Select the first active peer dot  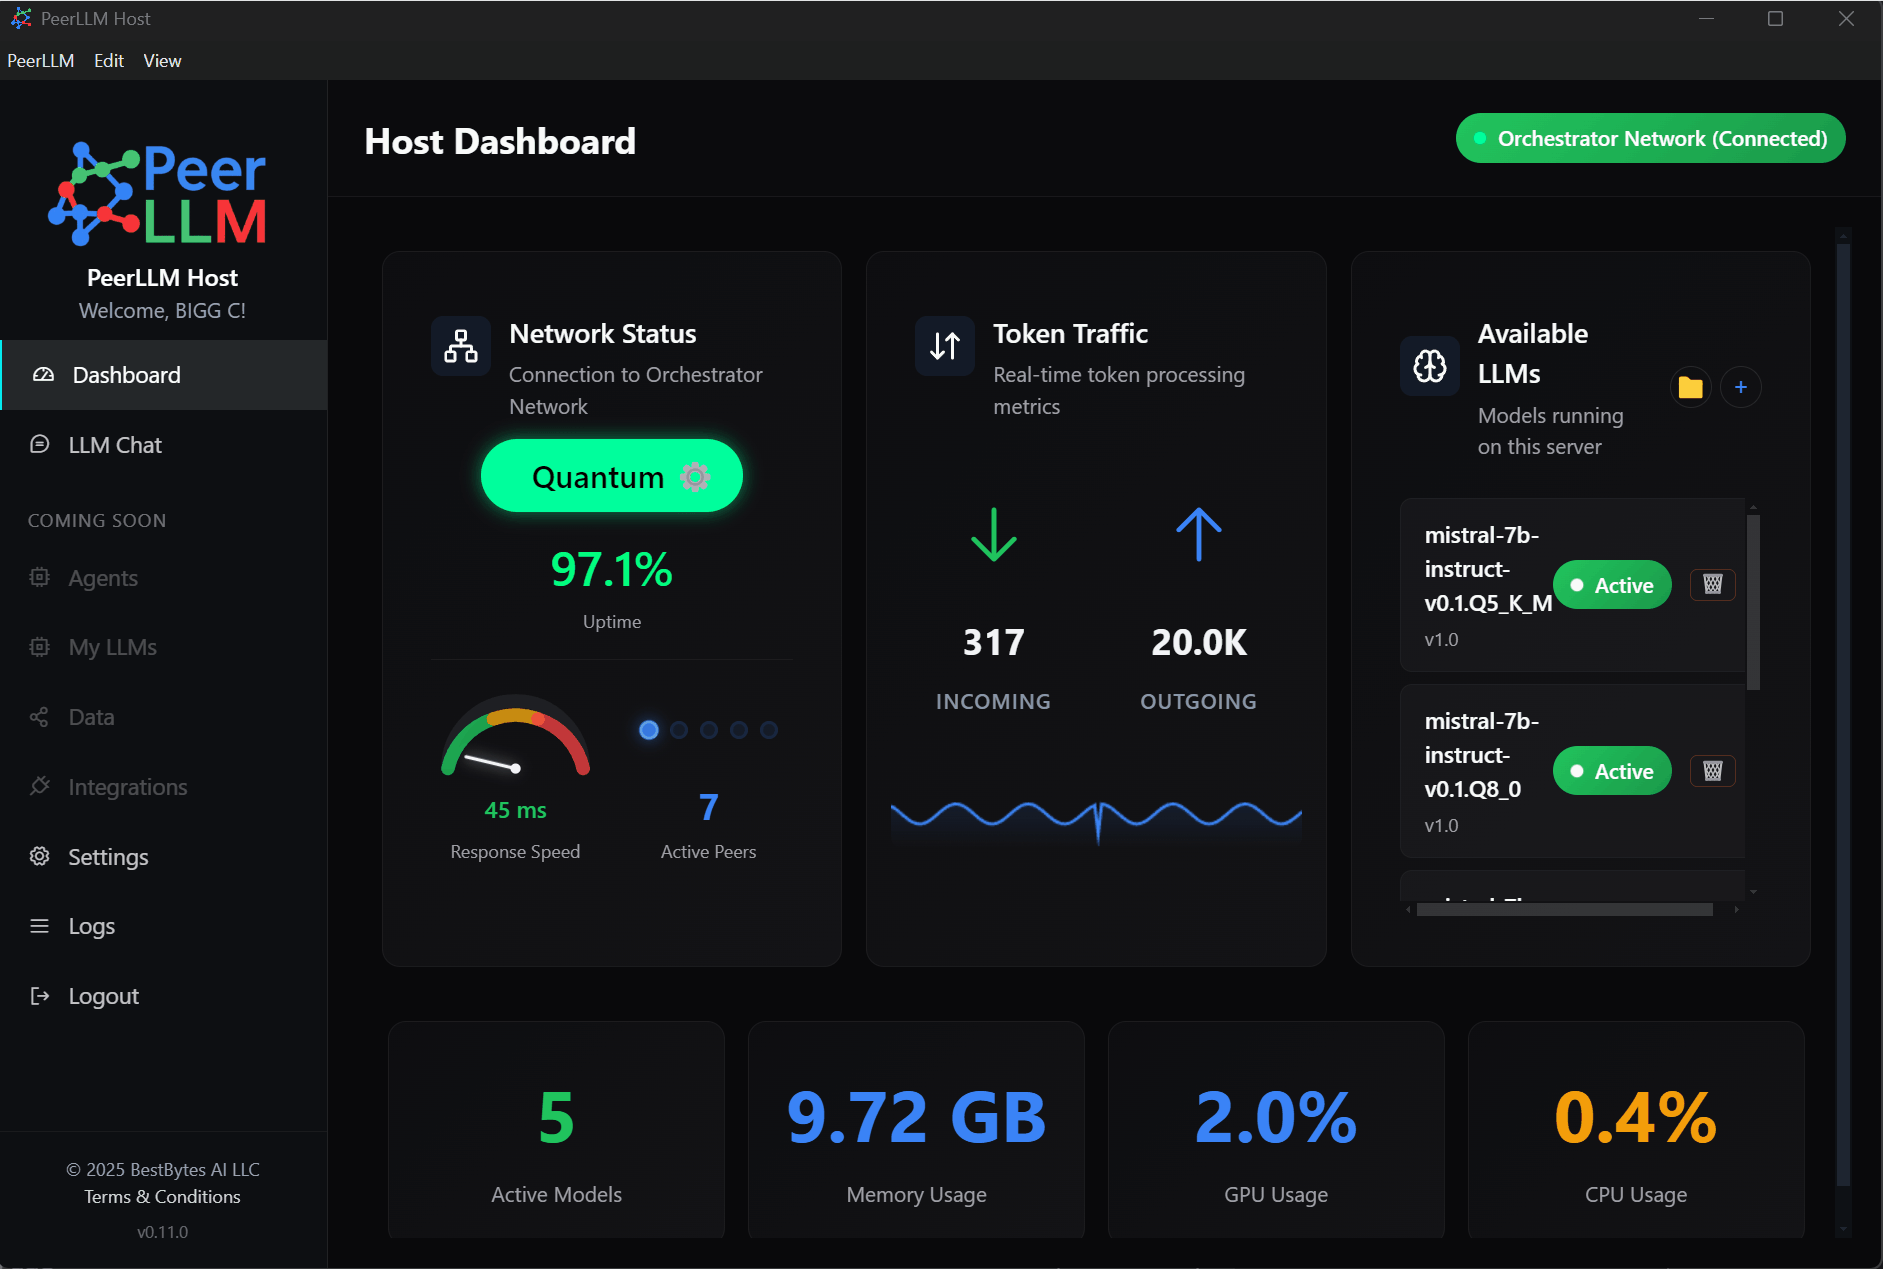(x=649, y=730)
